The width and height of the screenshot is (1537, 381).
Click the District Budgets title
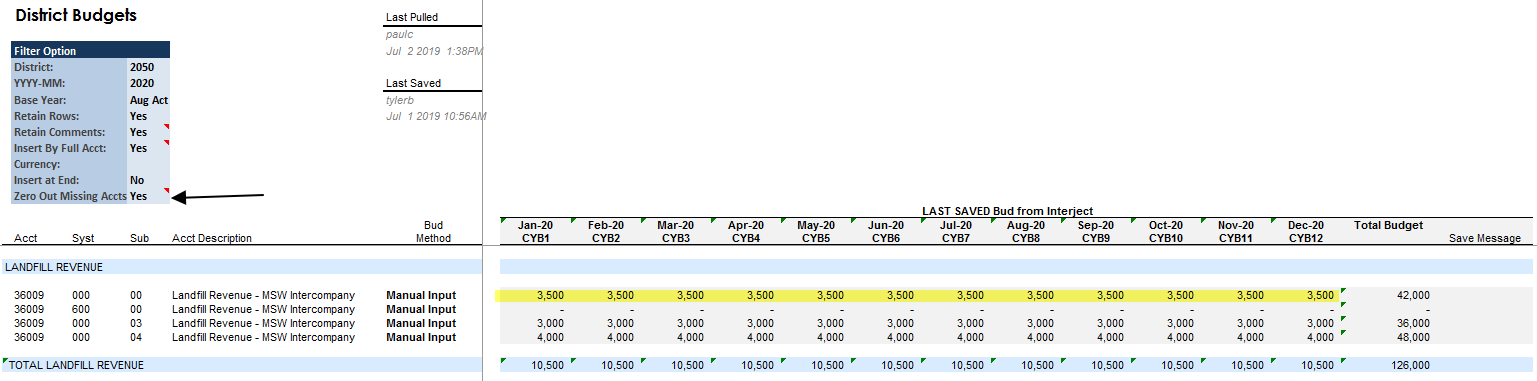point(76,16)
